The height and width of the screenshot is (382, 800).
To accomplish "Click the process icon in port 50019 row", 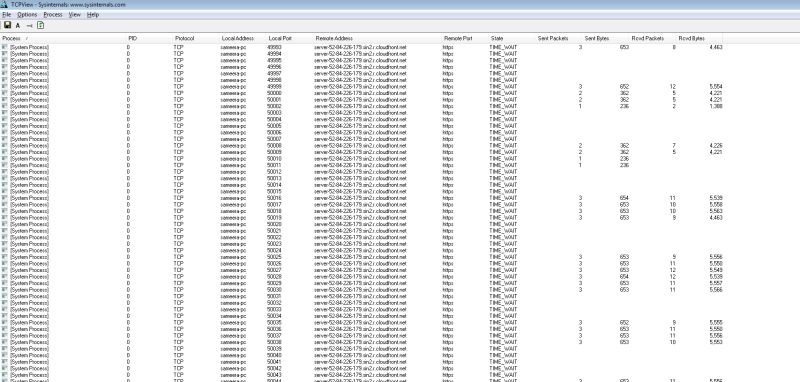I will click(x=5, y=218).
